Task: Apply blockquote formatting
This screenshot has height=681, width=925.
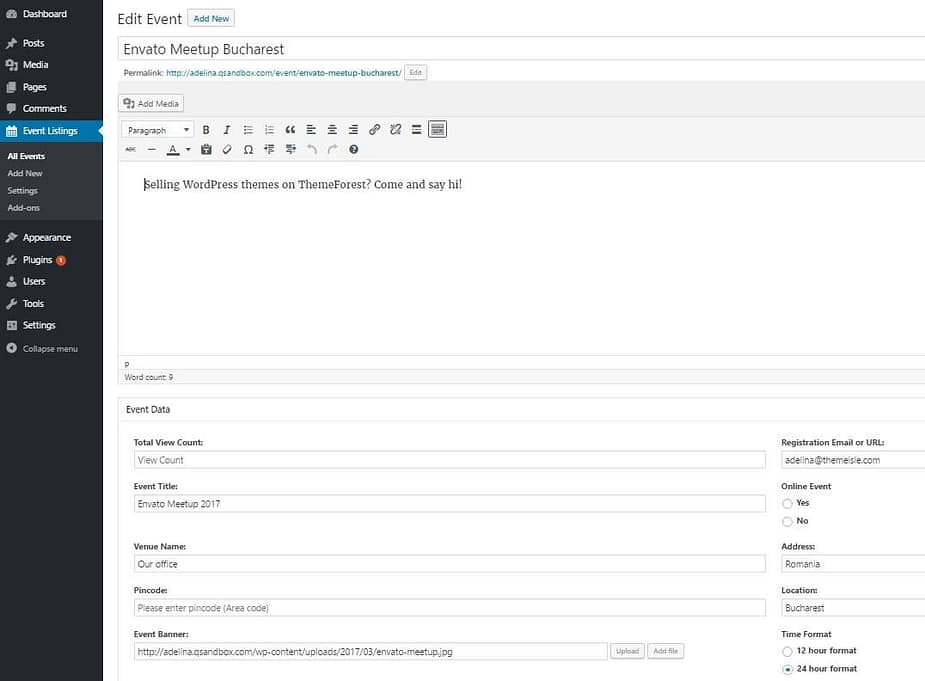Action: [x=290, y=129]
